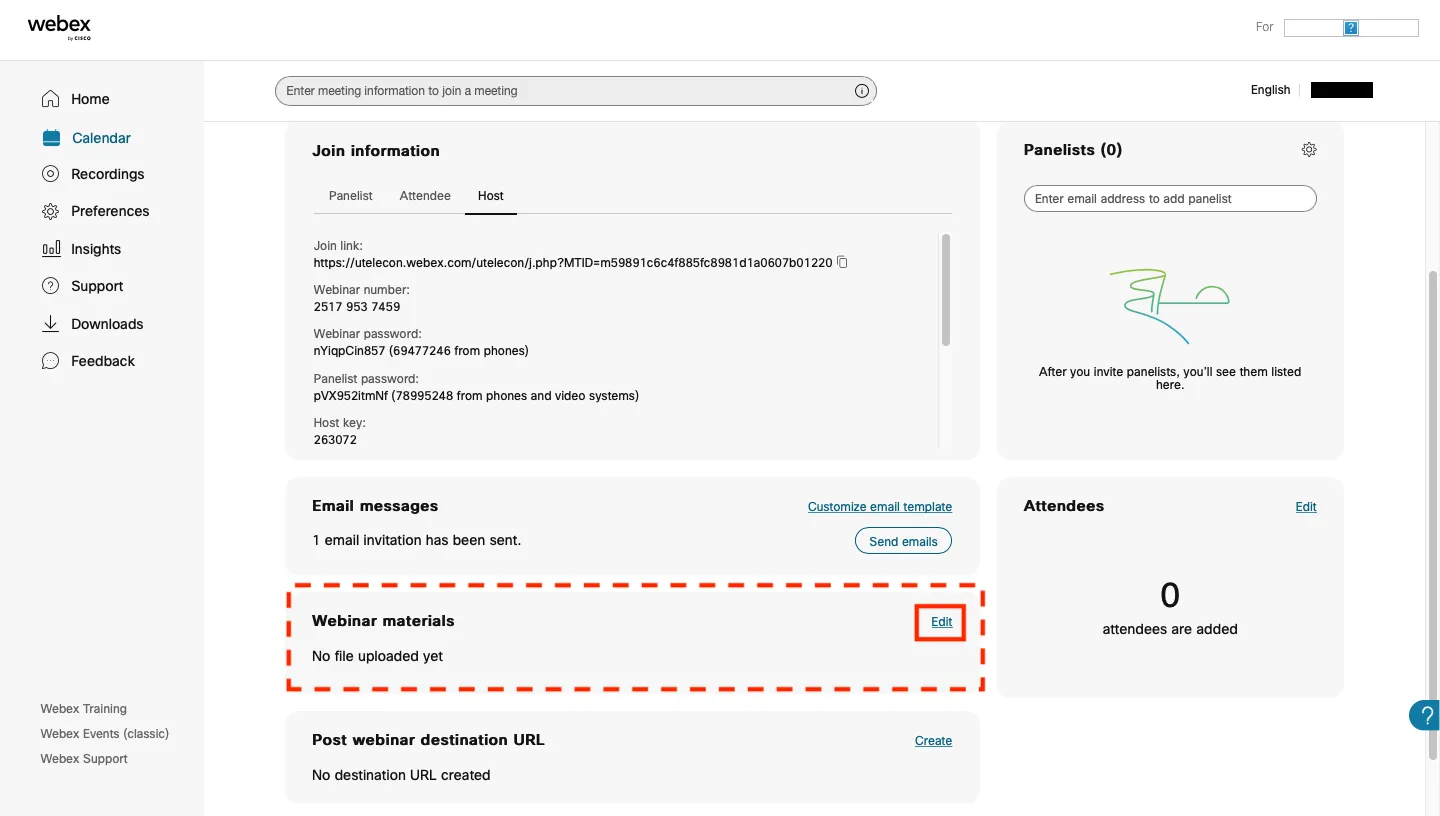
Task: Open the English language selector
Action: click(1270, 90)
